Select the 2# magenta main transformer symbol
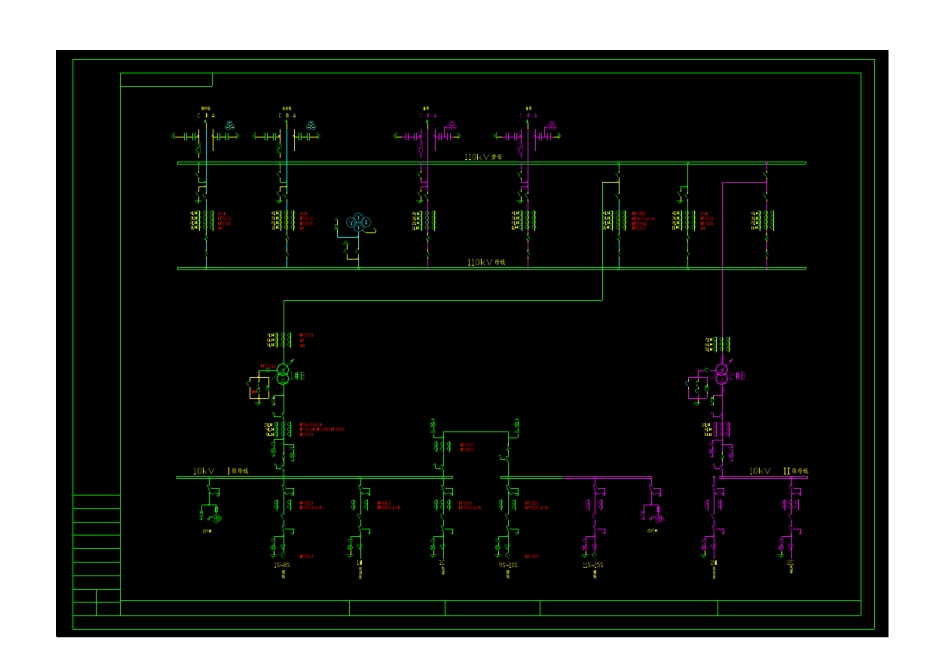950x672 pixels. pos(722,374)
